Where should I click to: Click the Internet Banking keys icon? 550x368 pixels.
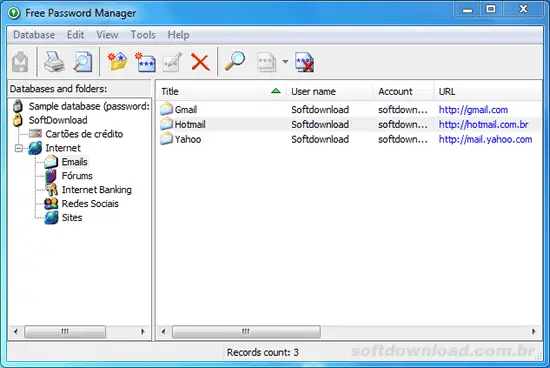pos(52,190)
